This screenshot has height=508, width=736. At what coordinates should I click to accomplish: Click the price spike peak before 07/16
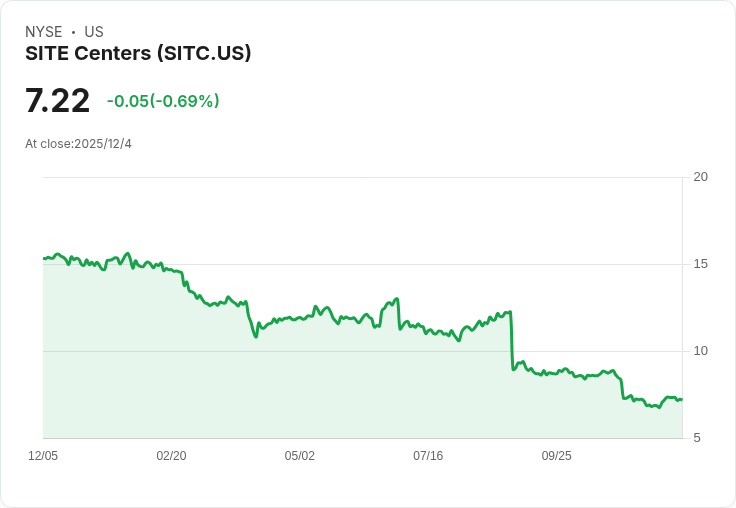(397, 299)
